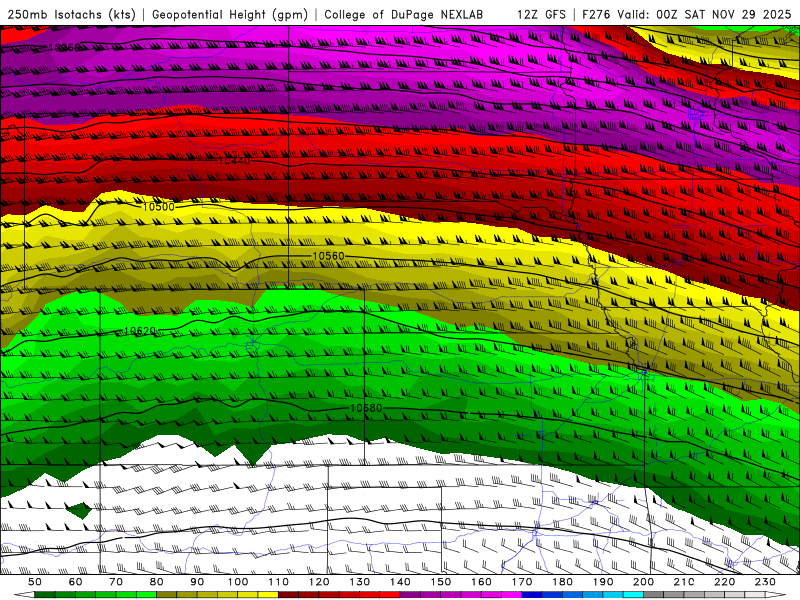Screen dimensions: 800x600
Task: Click the "250mb Isotachs (kts)" title text
Action: tap(71, 14)
